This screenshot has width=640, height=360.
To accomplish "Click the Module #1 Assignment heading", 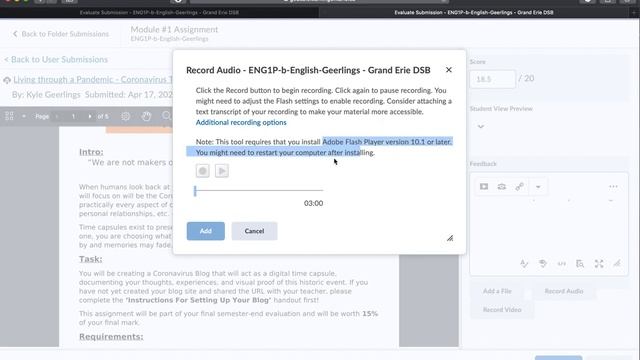I will 174,30.
